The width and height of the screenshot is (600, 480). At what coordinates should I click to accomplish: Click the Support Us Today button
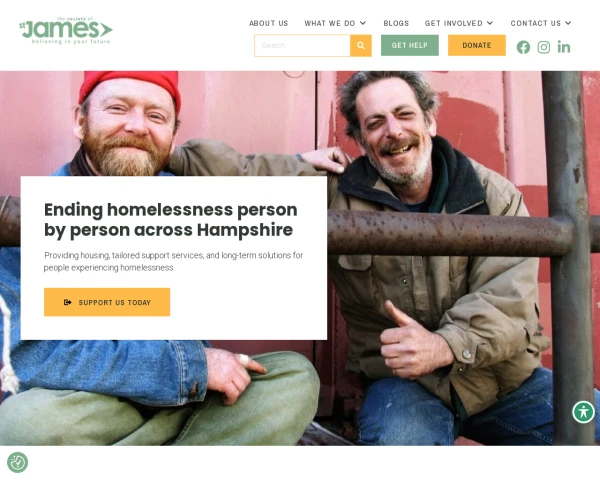[x=107, y=302]
